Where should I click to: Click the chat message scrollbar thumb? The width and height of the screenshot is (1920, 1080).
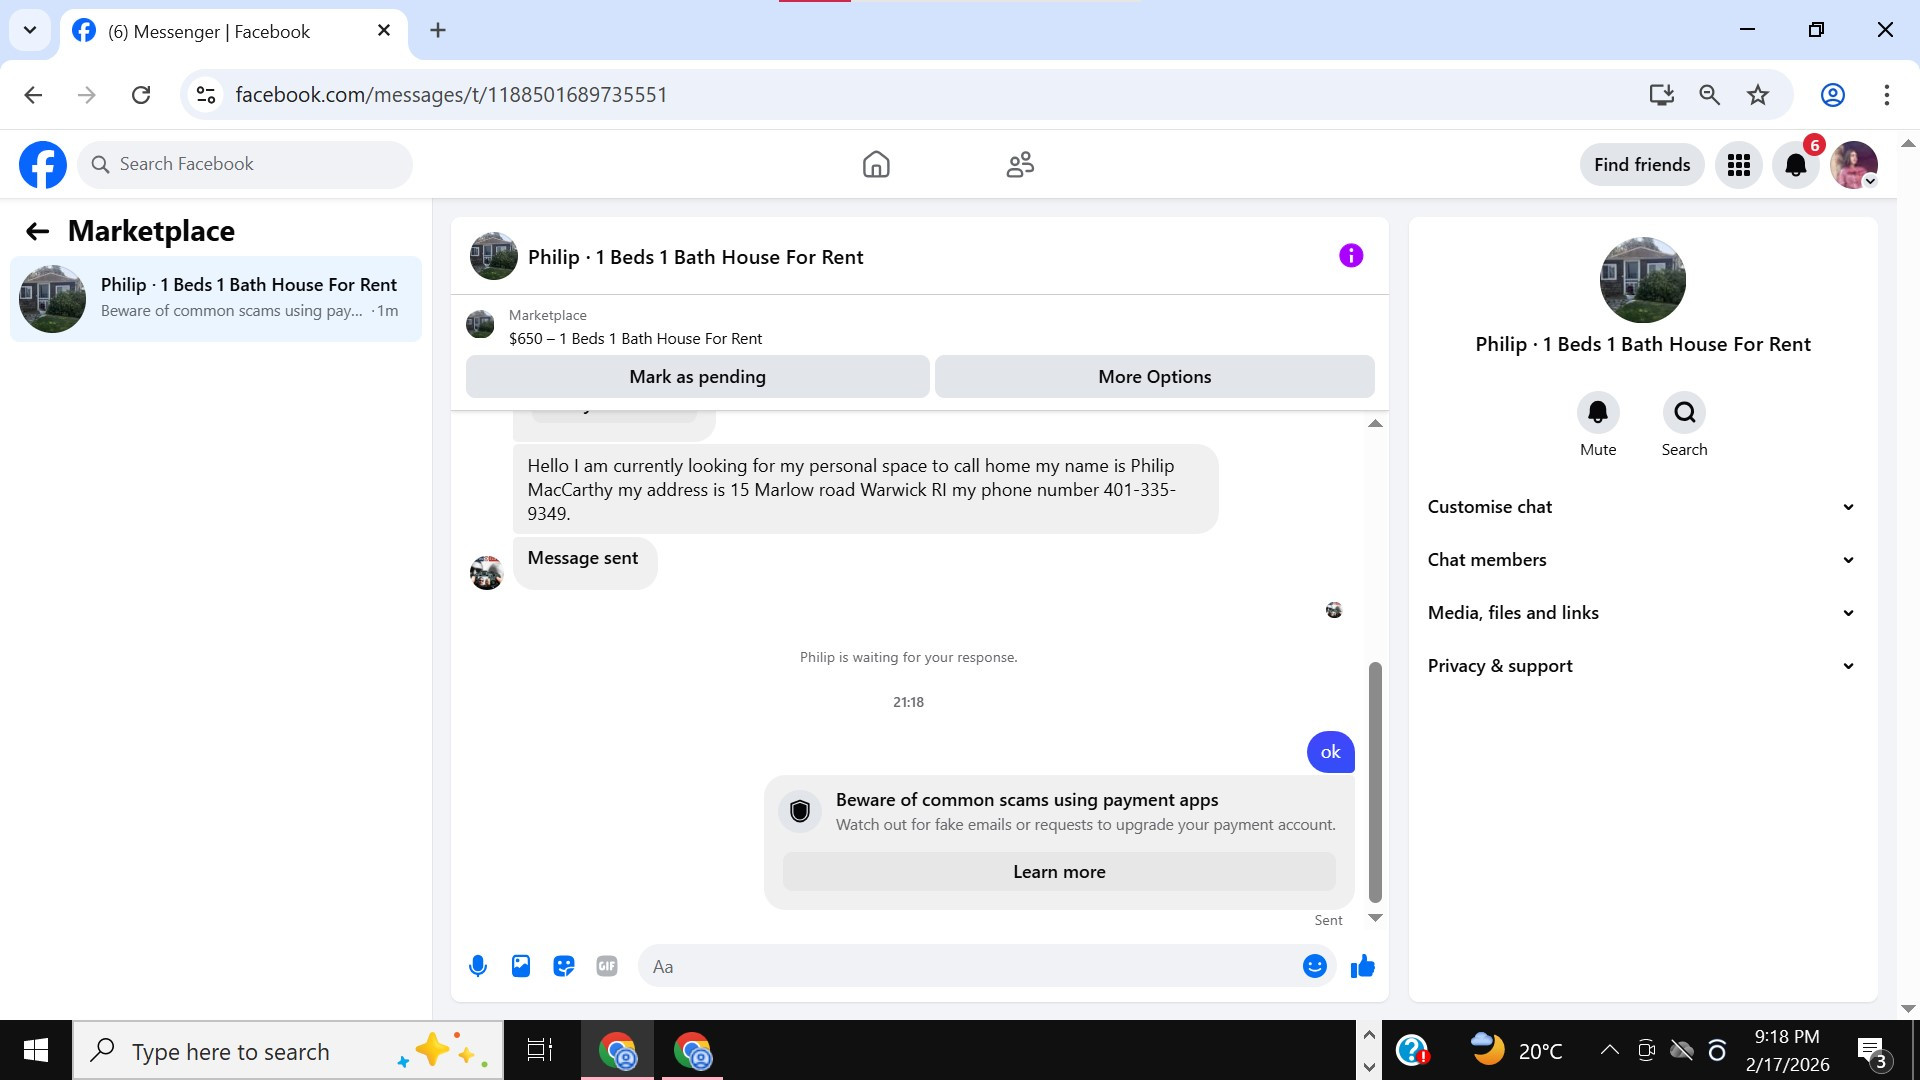pyautogui.click(x=1375, y=780)
